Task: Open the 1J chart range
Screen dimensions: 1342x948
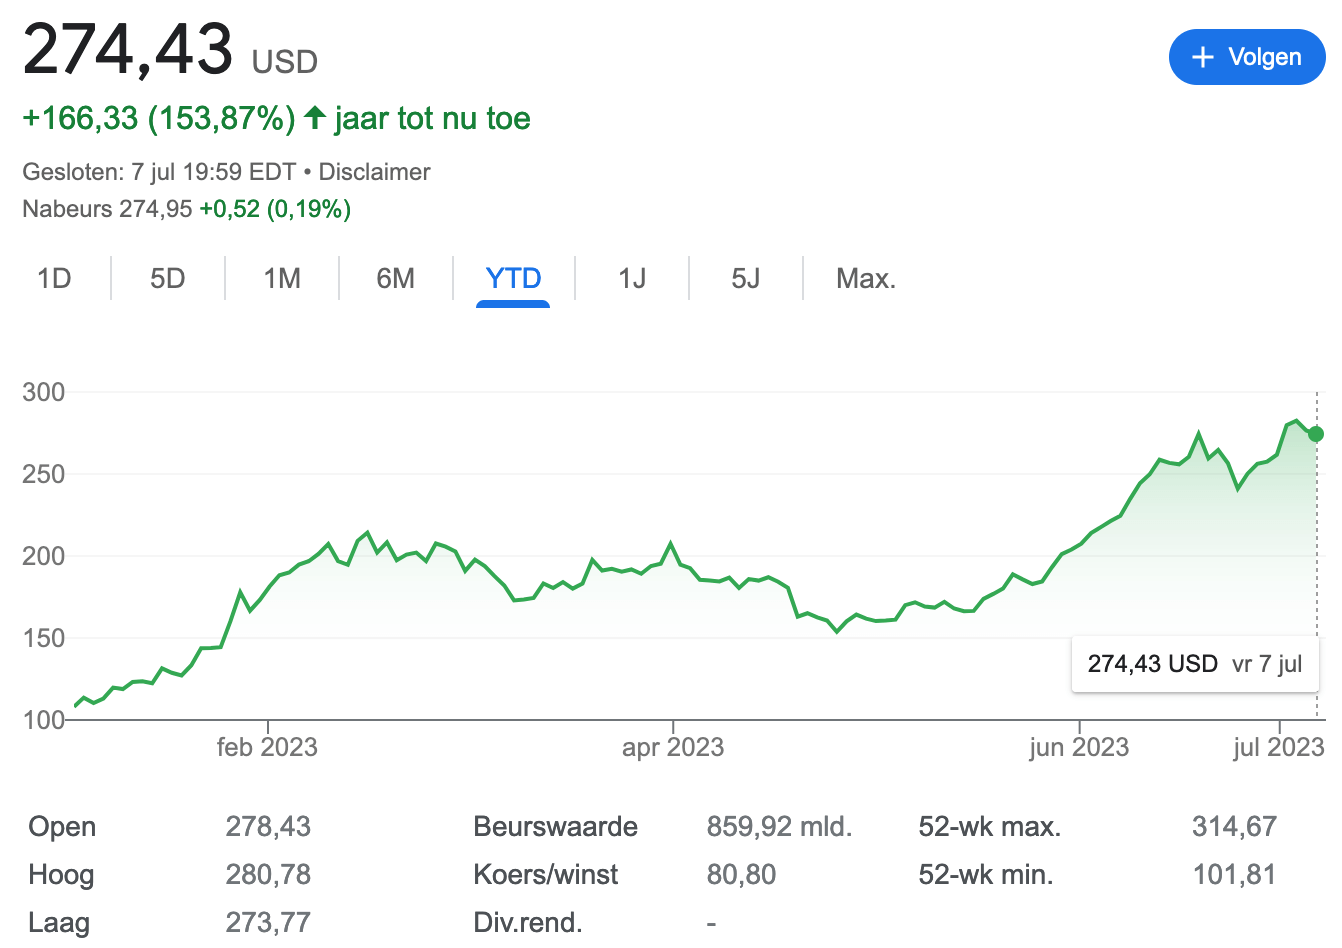Action: point(632,278)
